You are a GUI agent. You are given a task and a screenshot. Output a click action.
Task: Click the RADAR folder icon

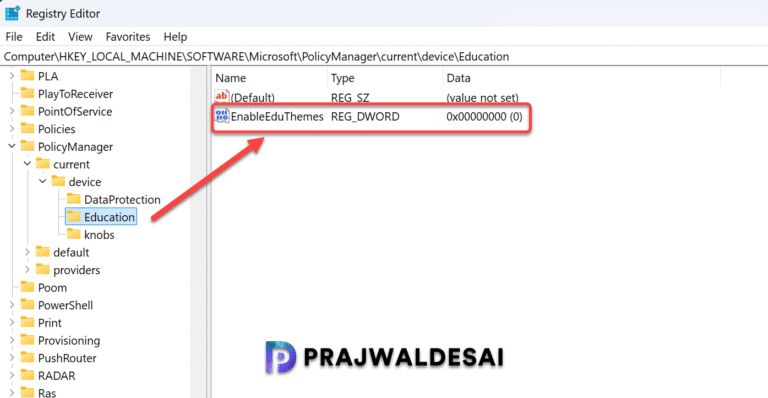pyautogui.click(x=27, y=375)
